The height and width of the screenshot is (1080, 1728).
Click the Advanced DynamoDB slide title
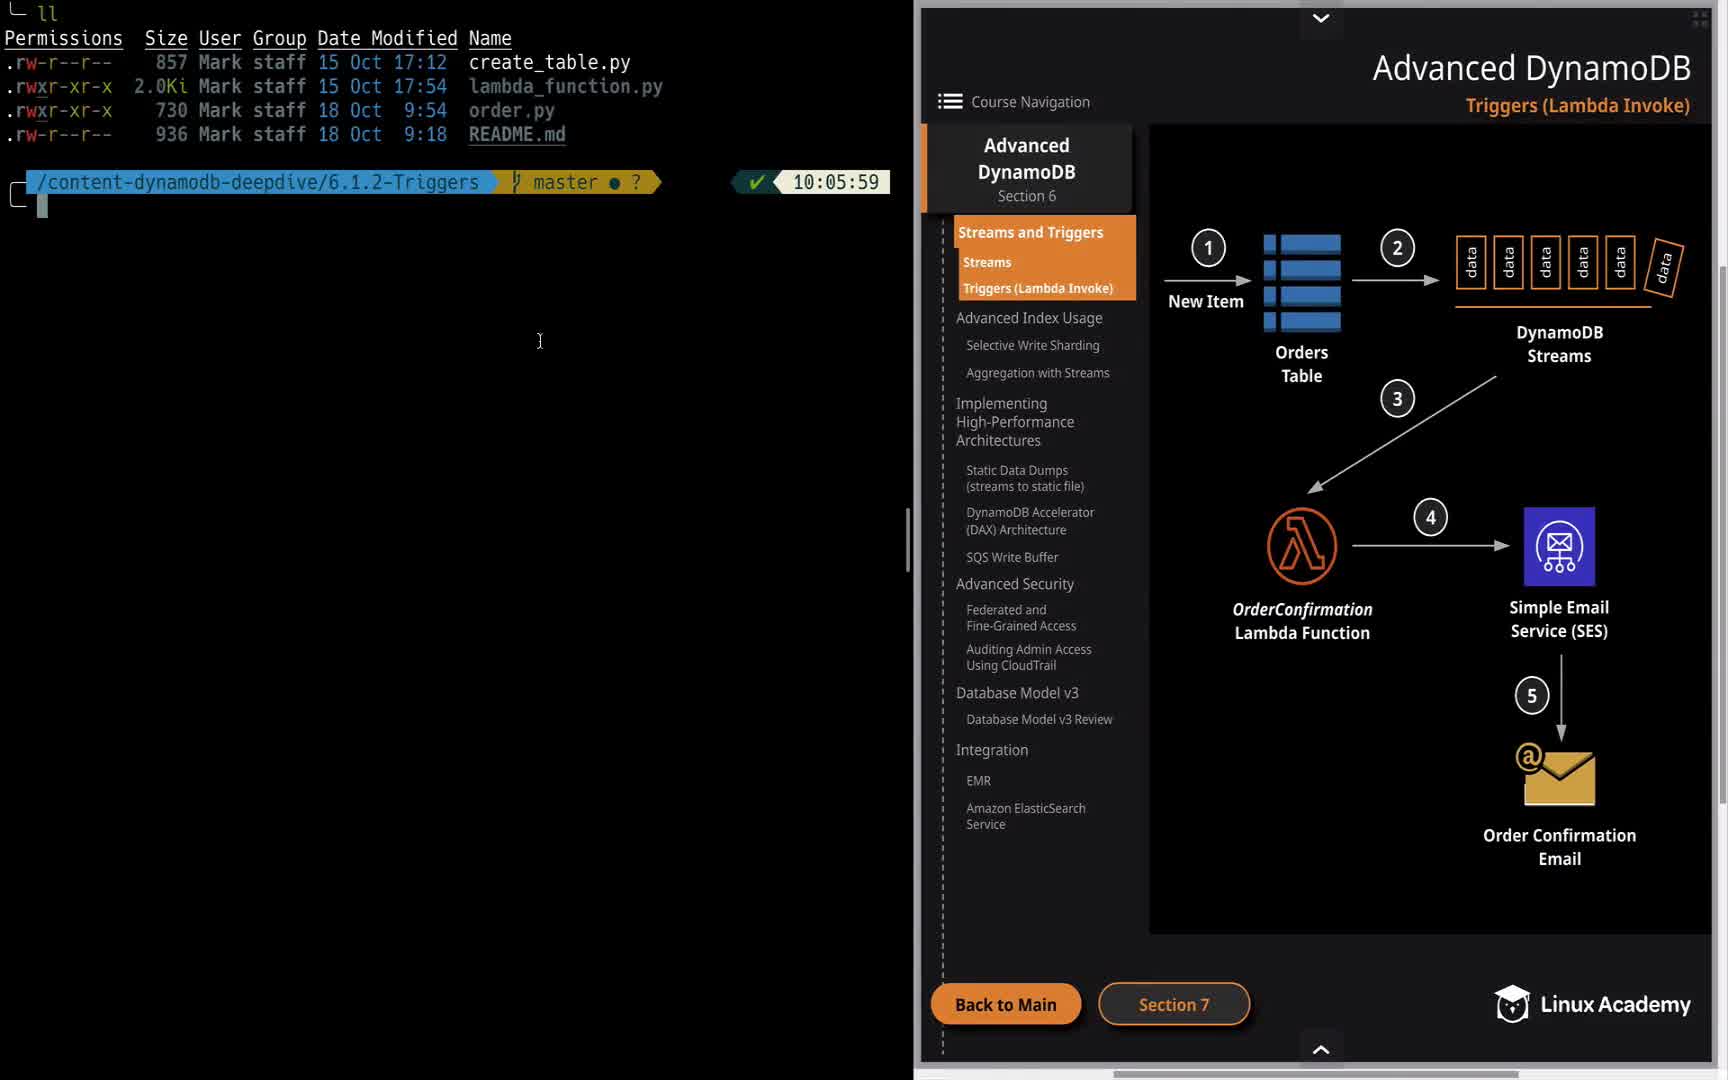(1531, 68)
